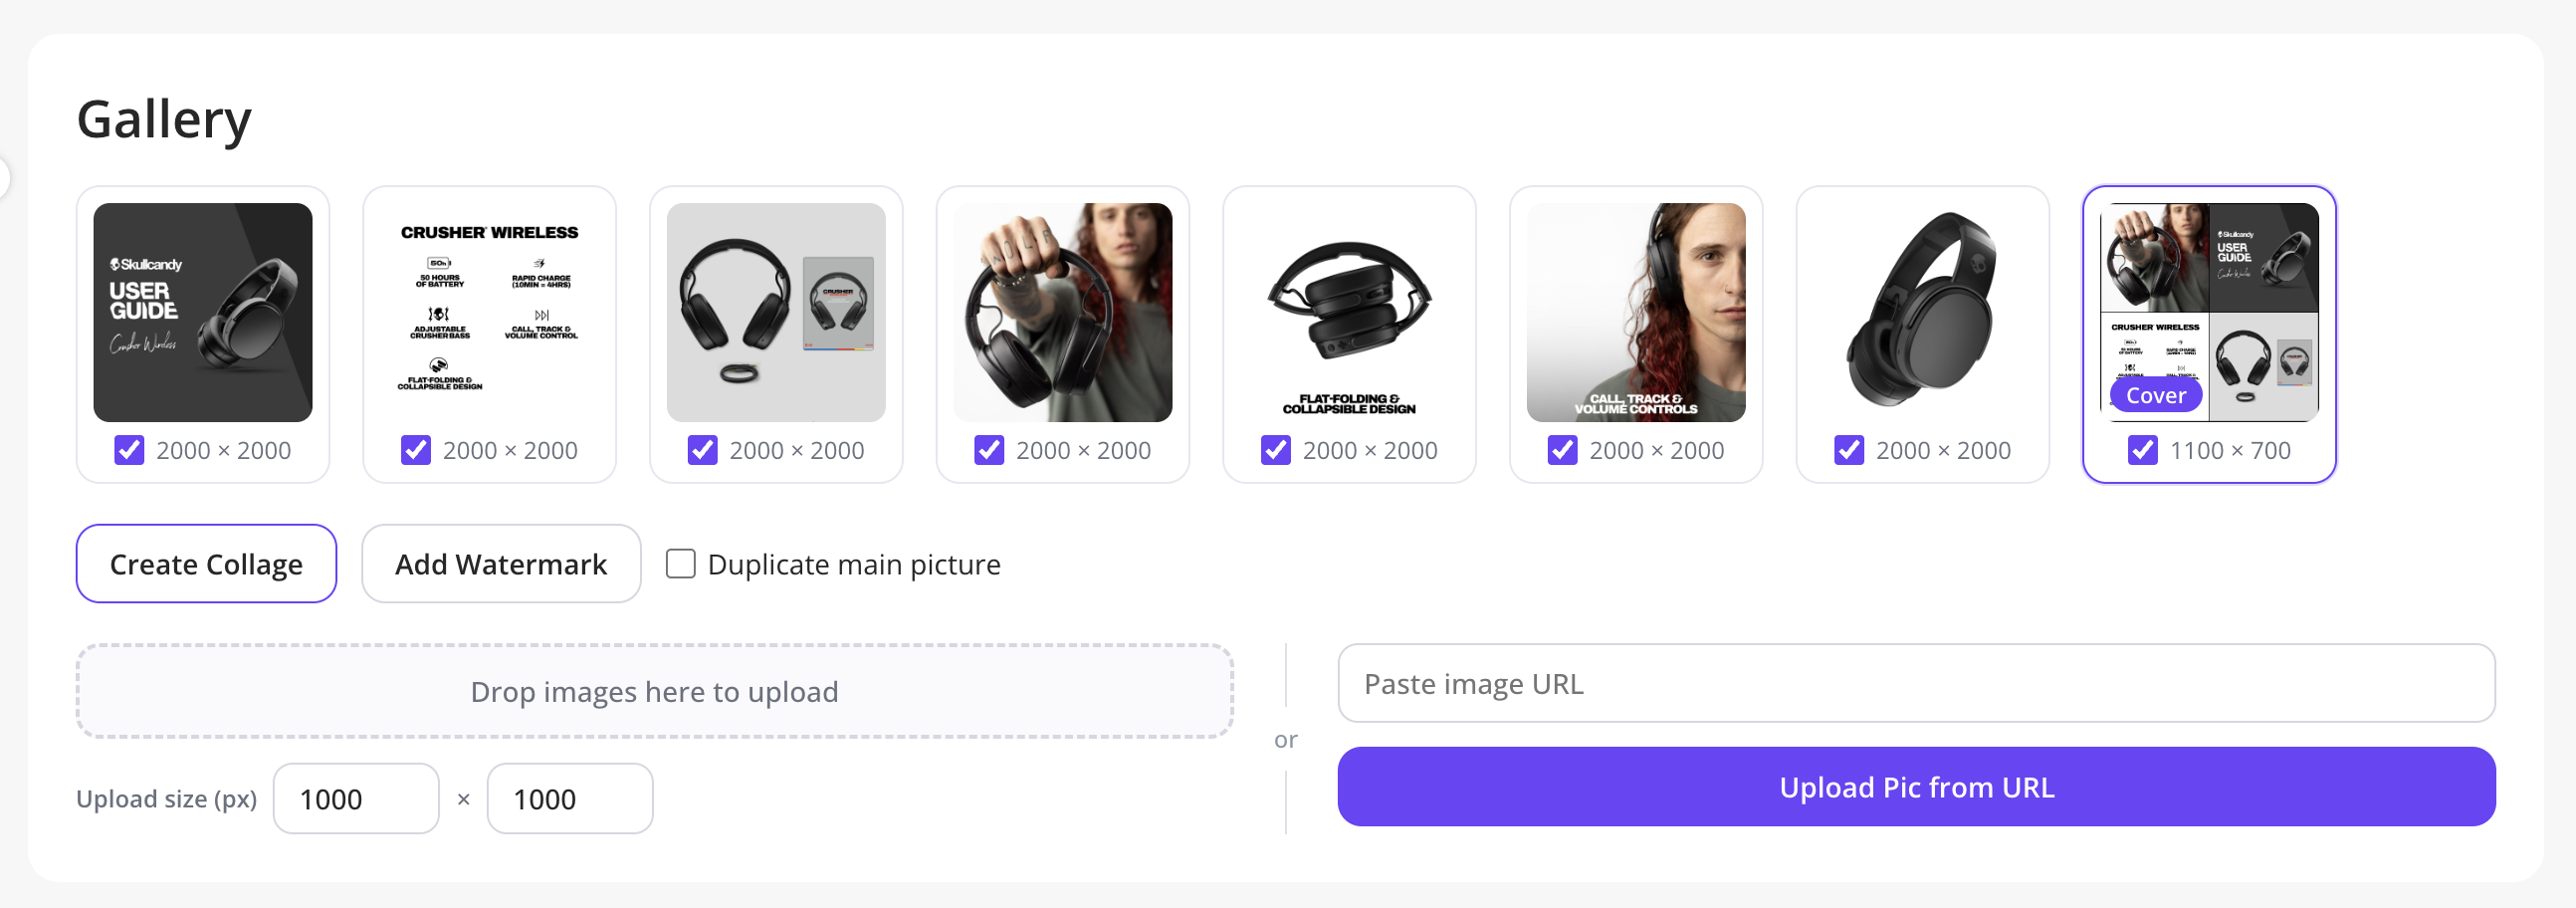Click the man holding headphones image
Image resolution: width=2576 pixels, height=908 pixels.
(1063, 312)
